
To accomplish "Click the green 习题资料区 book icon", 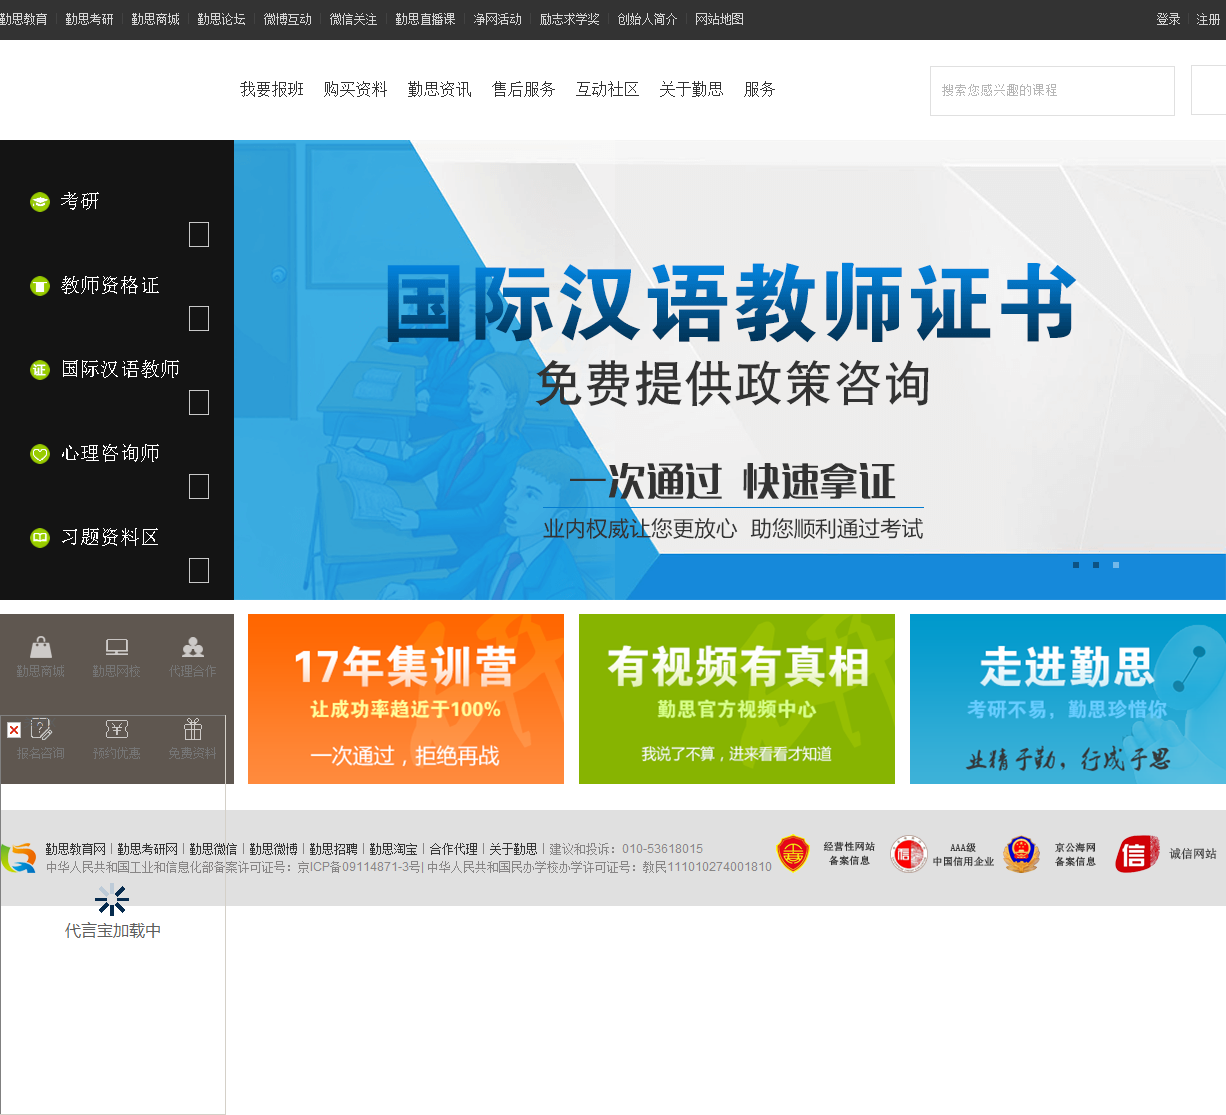I will tap(40, 538).
